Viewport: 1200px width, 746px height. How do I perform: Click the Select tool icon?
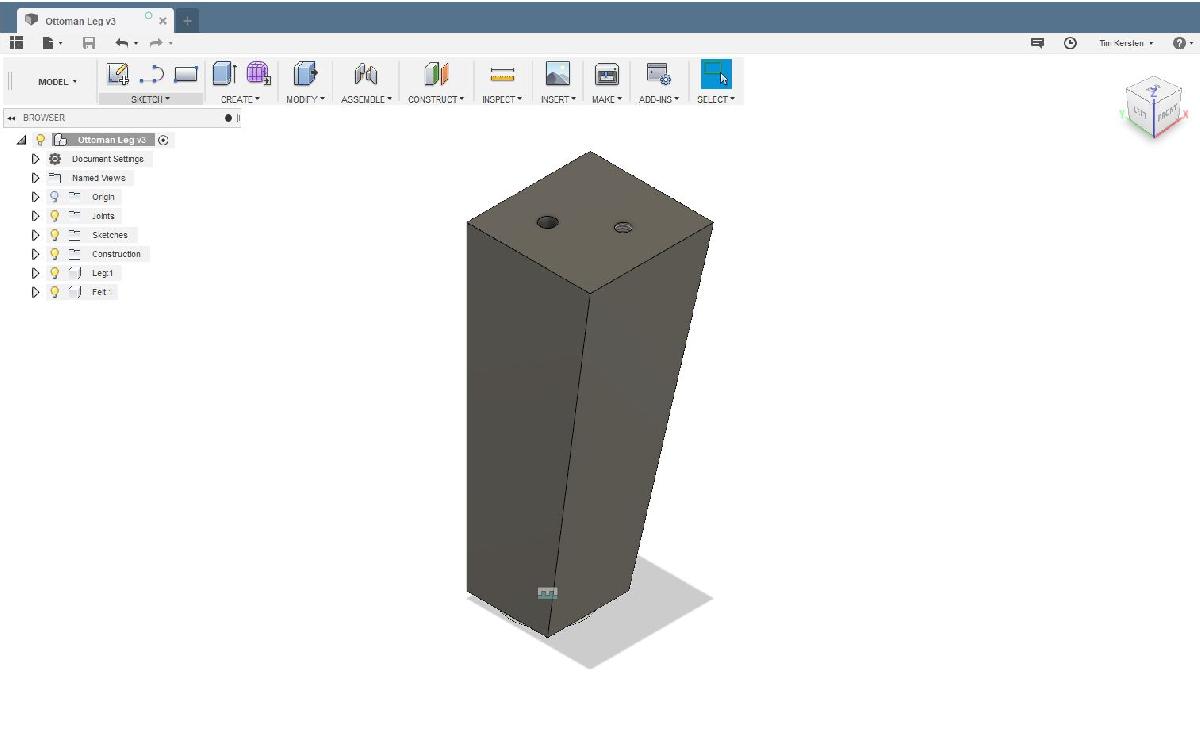click(x=716, y=74)
